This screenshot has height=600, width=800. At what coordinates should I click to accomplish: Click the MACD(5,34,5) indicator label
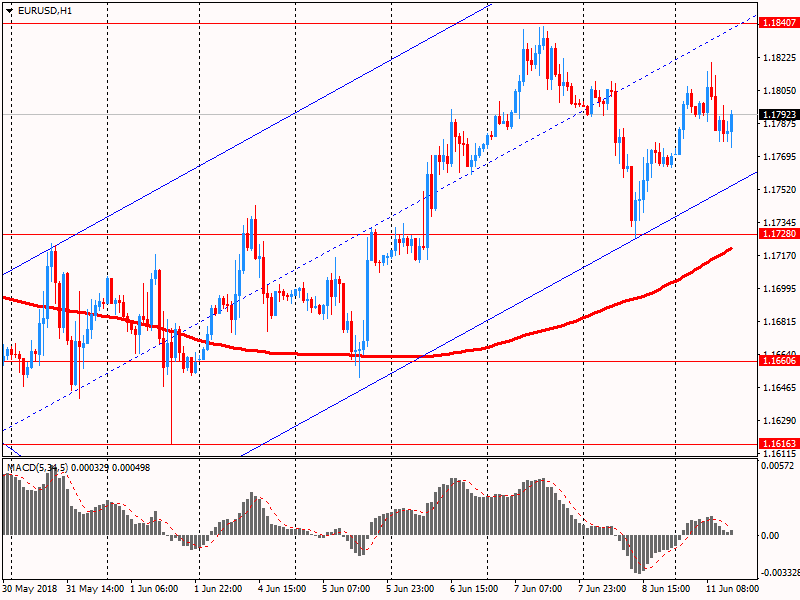pyautogui.click(x=38, y=467)
